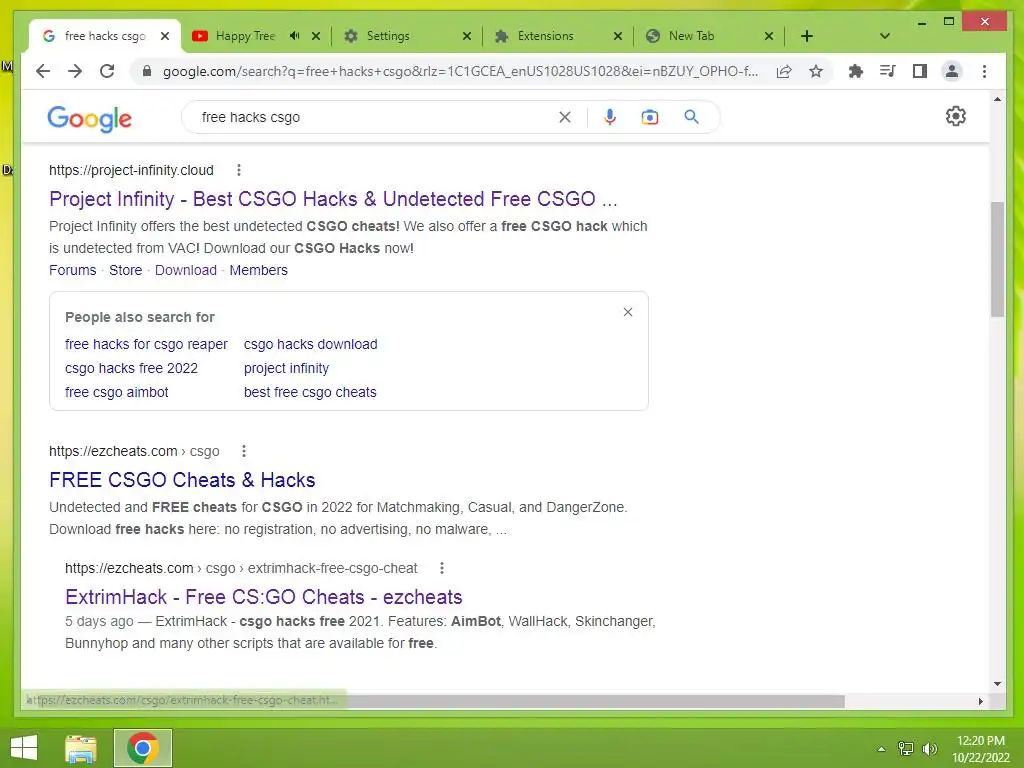This screenshot has width=1024, height=768.
Task: Open File Explorer from the taskbar
Action: click(x=81, y=748)
